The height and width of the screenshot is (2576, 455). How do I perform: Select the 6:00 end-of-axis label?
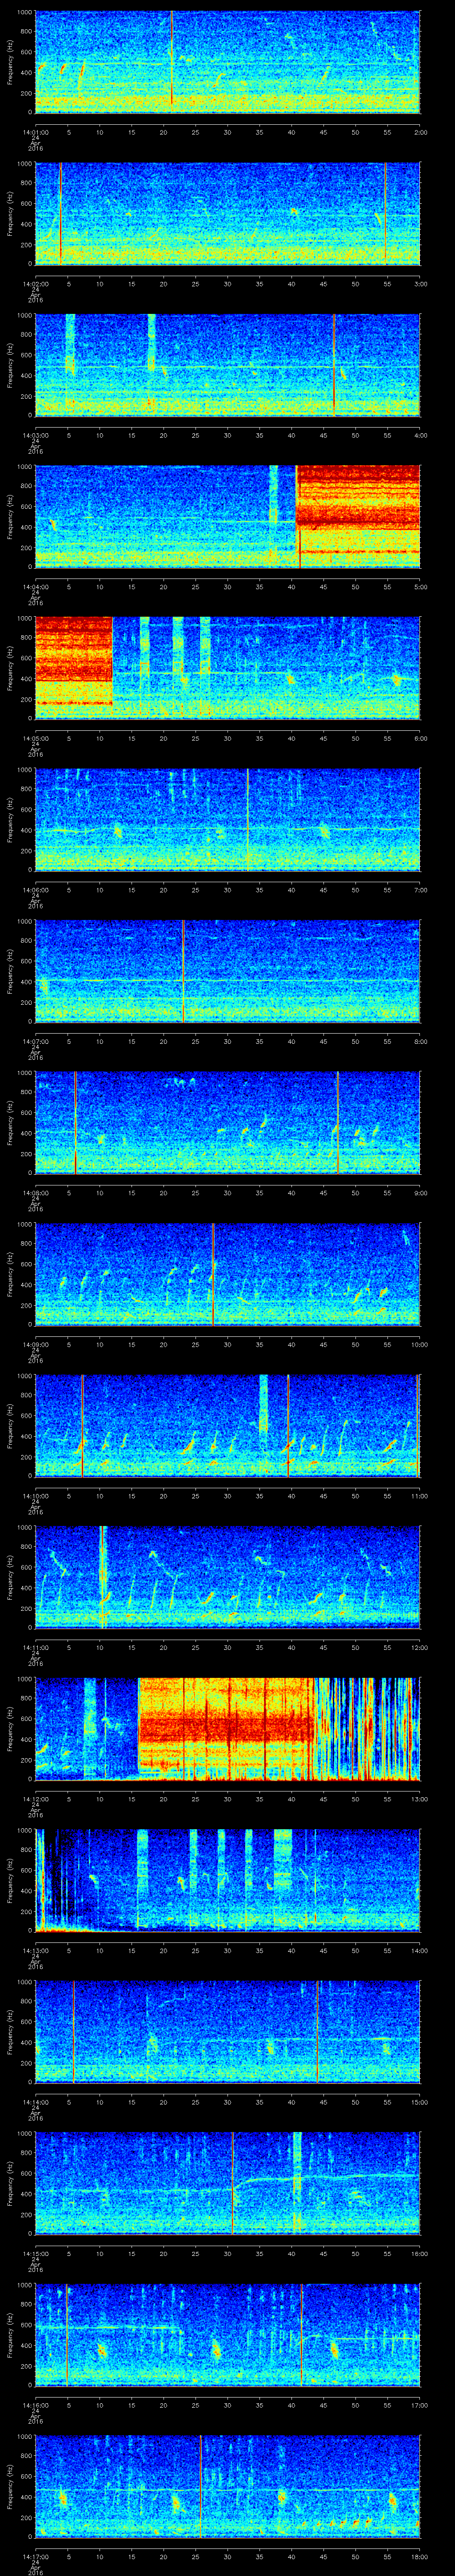pos(420,737)
